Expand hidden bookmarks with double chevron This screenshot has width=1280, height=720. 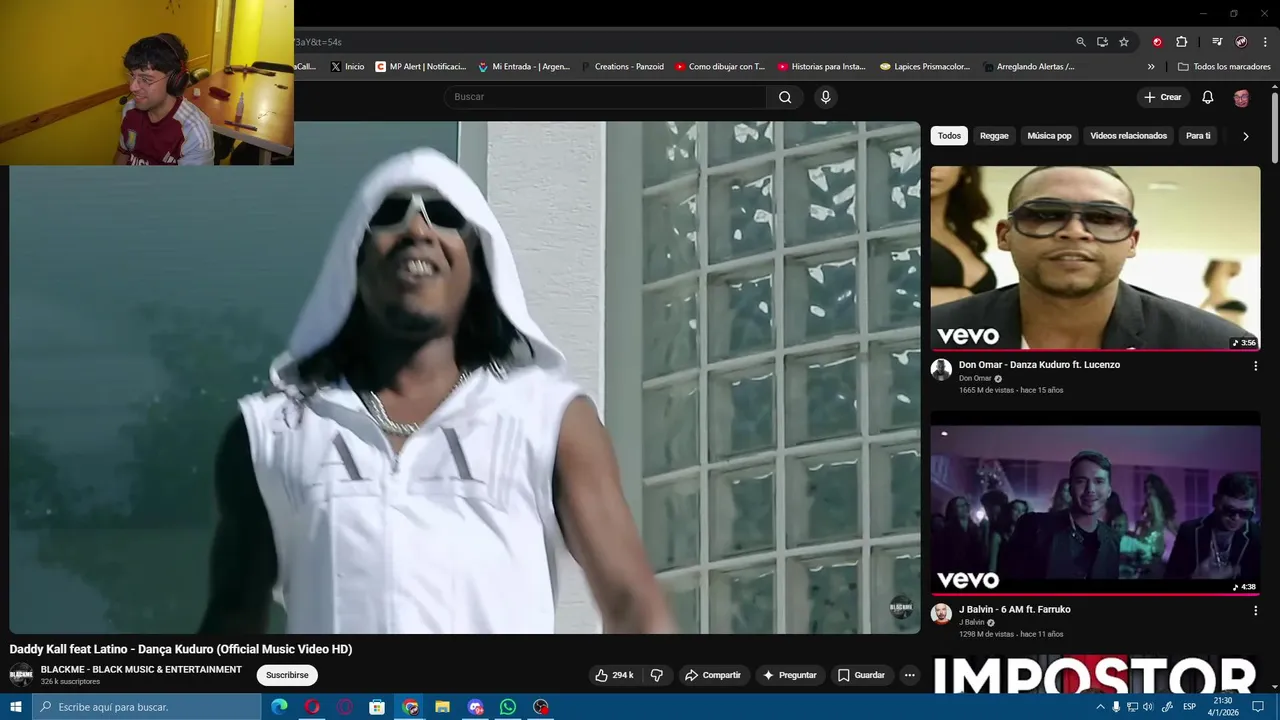(x=1151, y=67)
